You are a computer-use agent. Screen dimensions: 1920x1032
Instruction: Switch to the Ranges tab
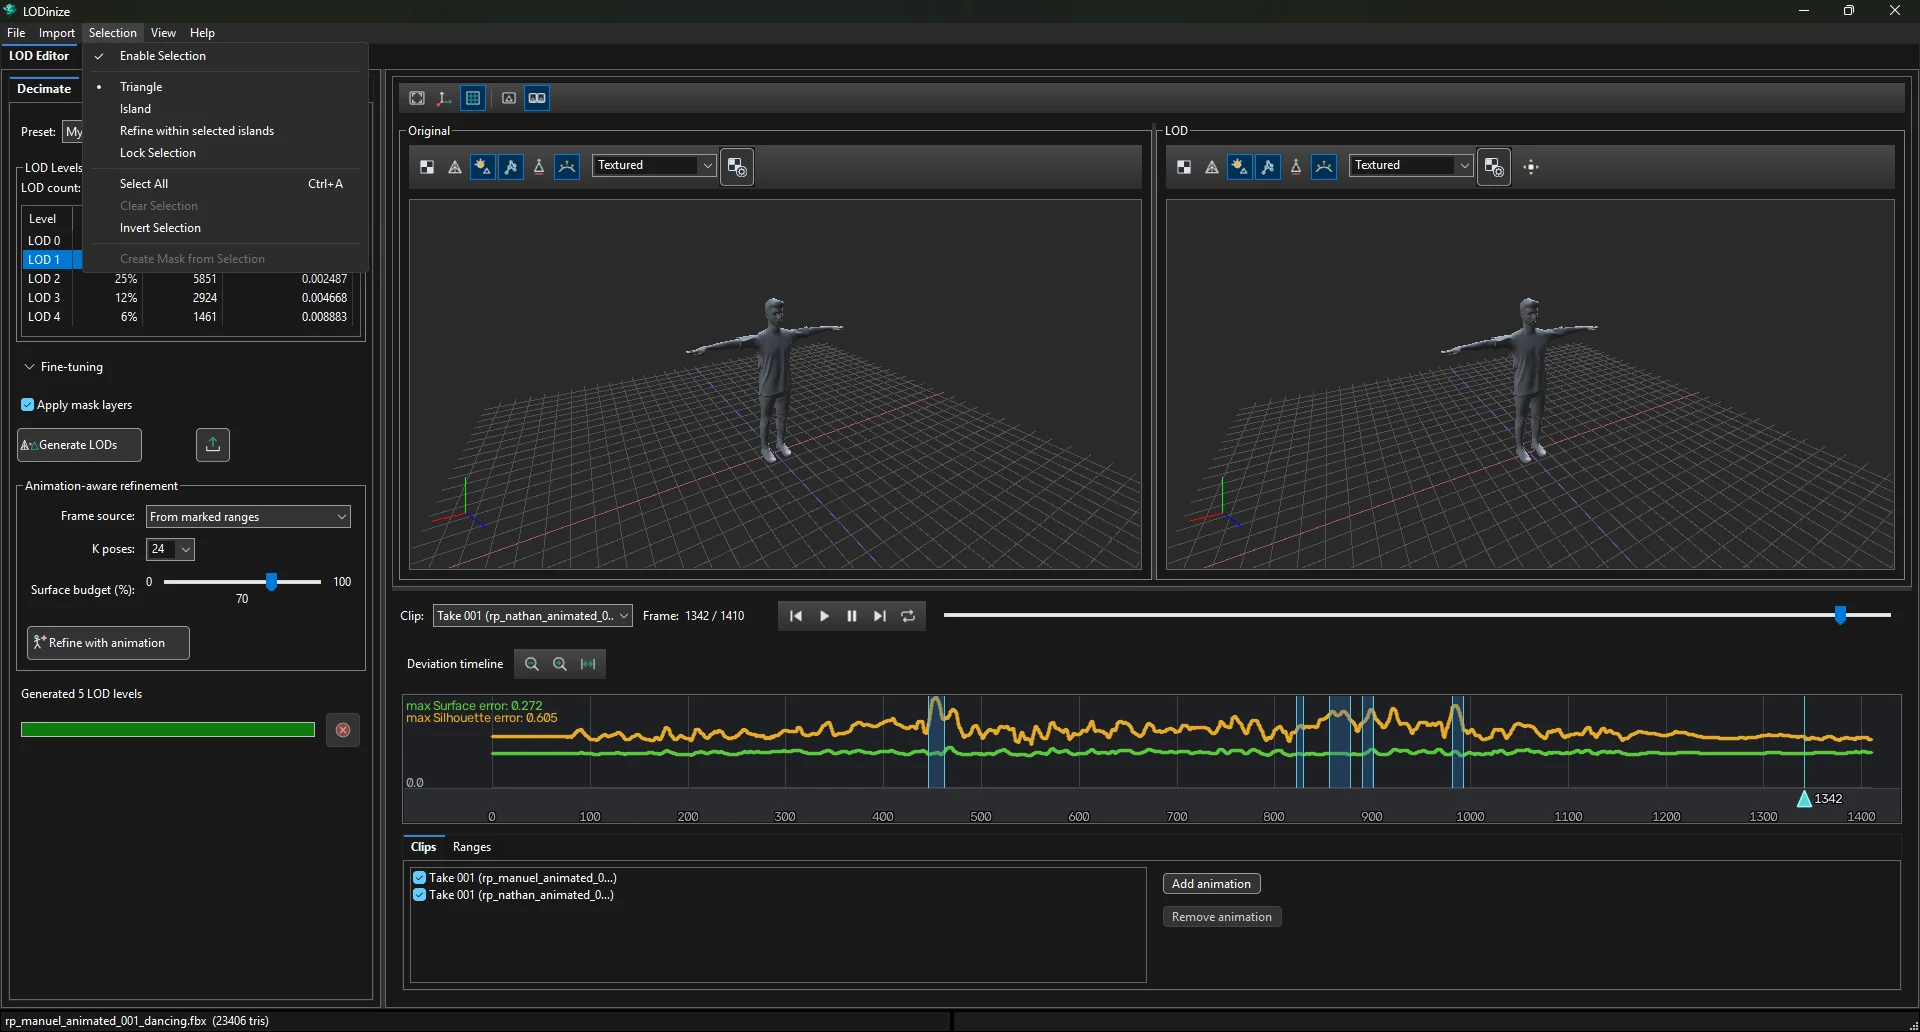click(472, 847)
